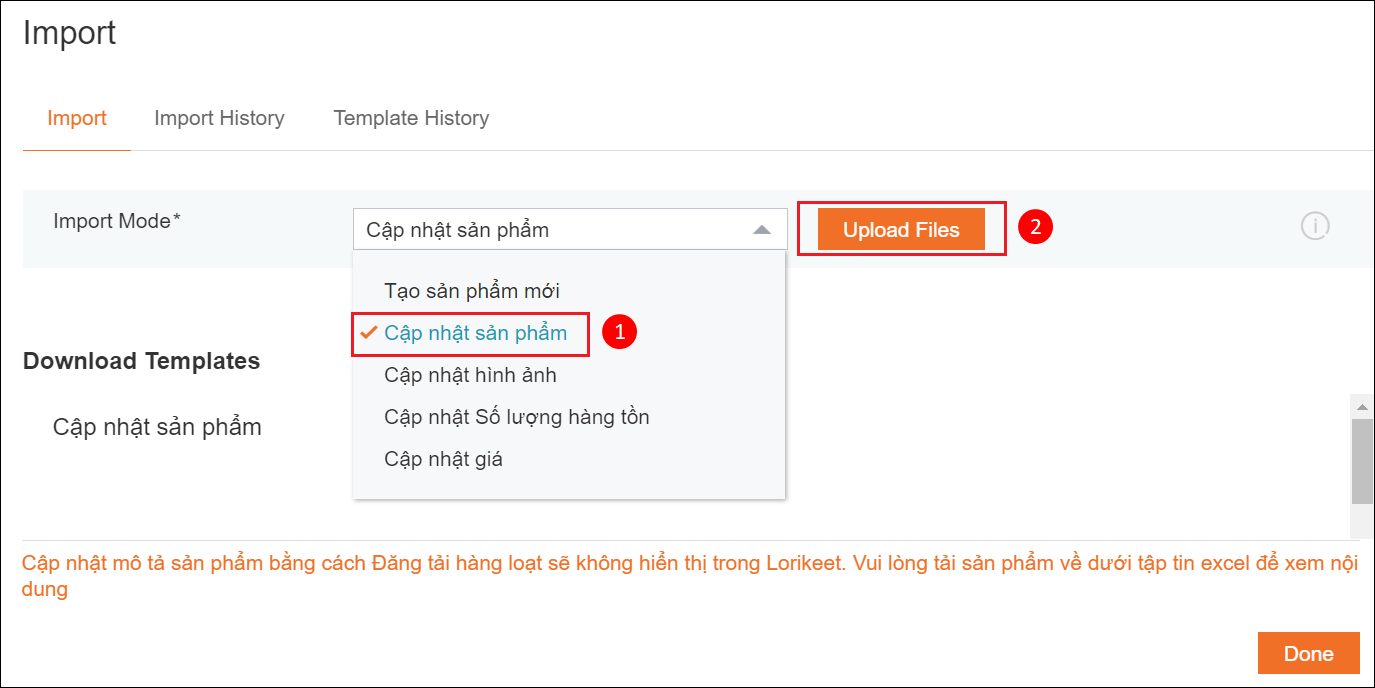Viewport: 1375px width, 688px height.
Task: Open the Template History tab
Action: (411, 118)
